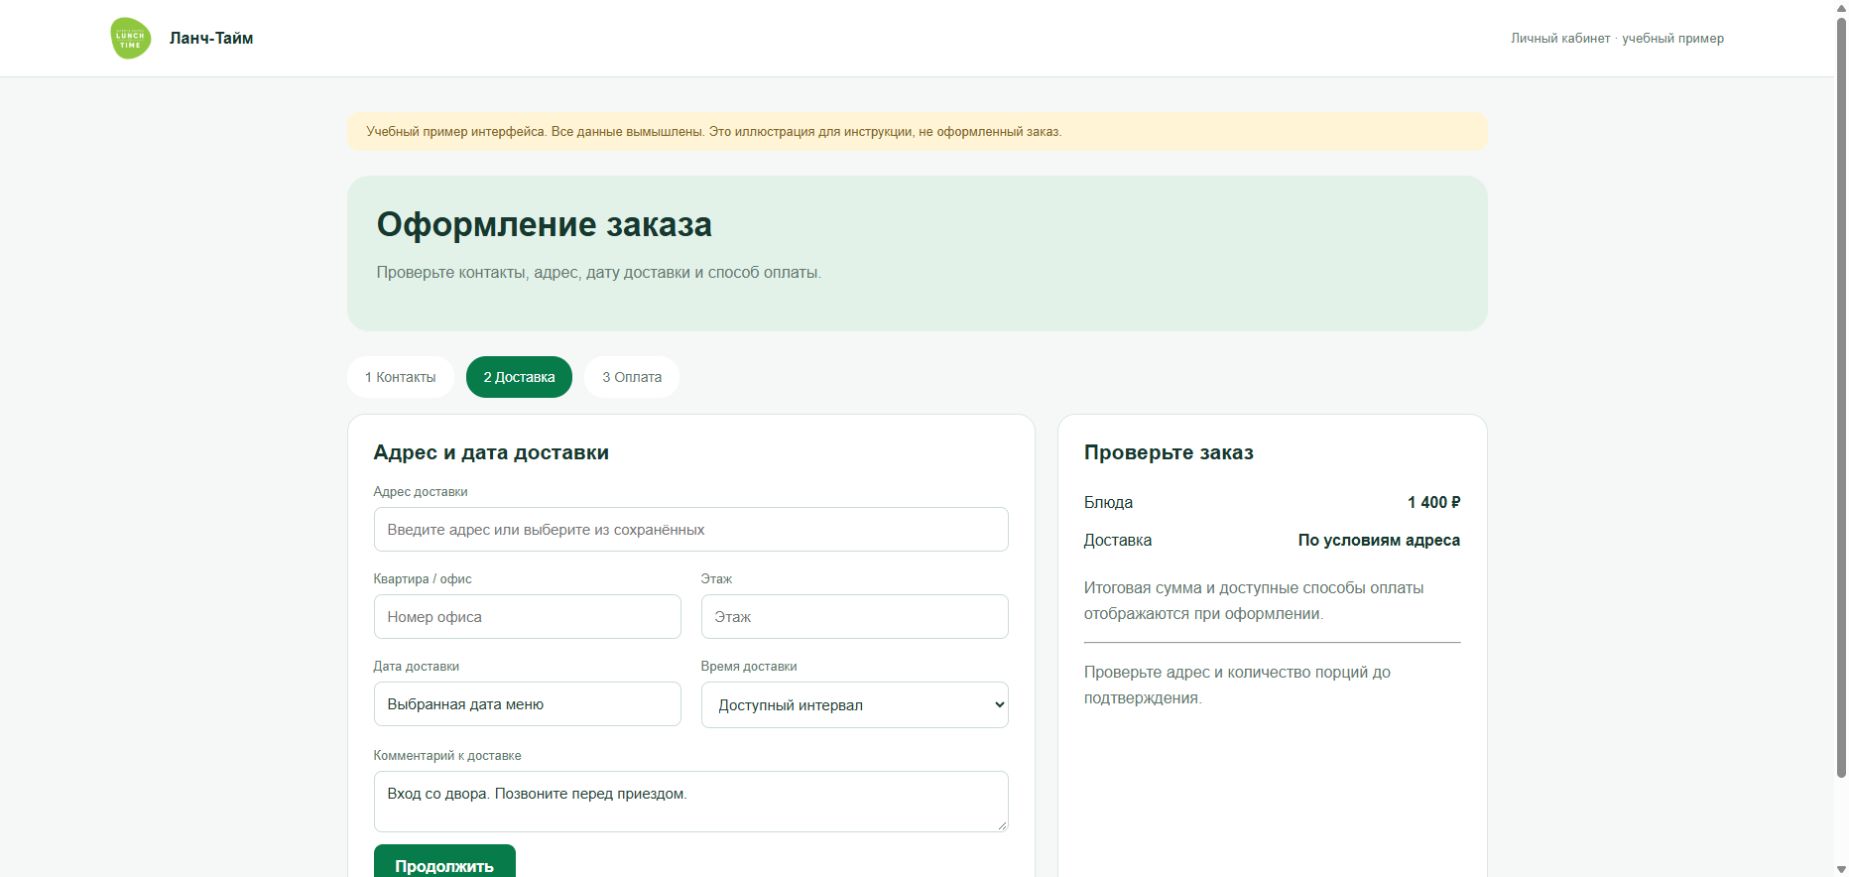Click the Проверьте заказ heading

[1169, 452]
